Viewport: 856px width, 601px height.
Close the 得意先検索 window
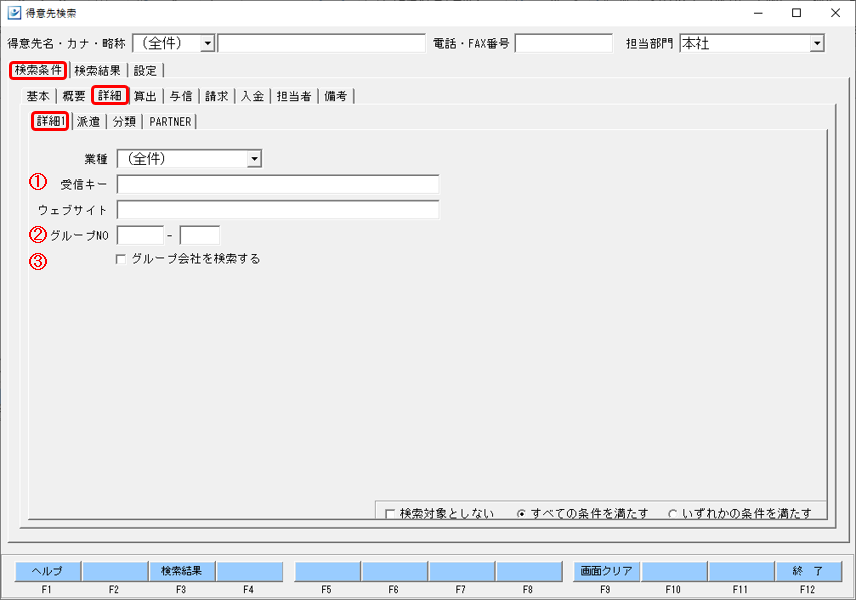tap(835, 13)
